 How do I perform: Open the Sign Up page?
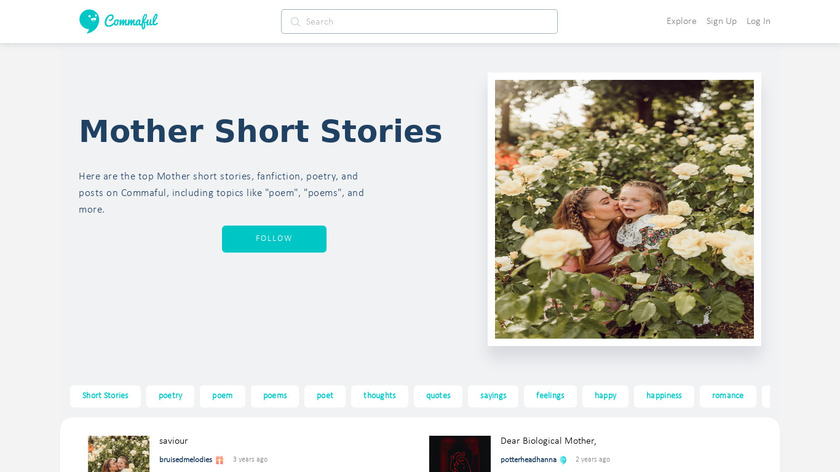click(721, 21)
